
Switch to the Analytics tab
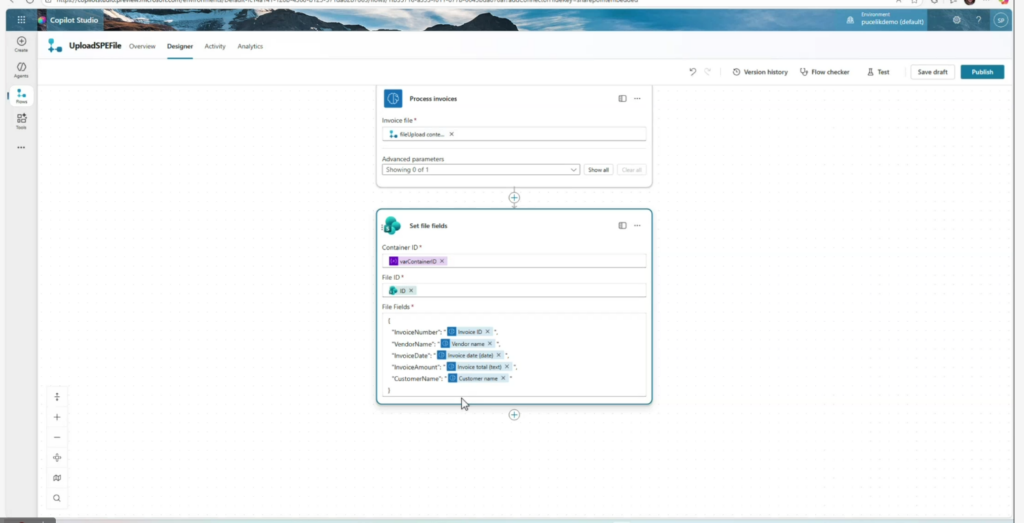click(x=250, y=46)
